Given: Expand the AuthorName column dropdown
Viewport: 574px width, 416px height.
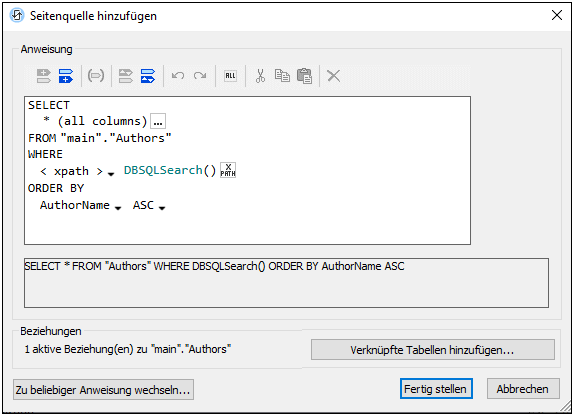Looking at the screenshot, I should coord(118,208).
